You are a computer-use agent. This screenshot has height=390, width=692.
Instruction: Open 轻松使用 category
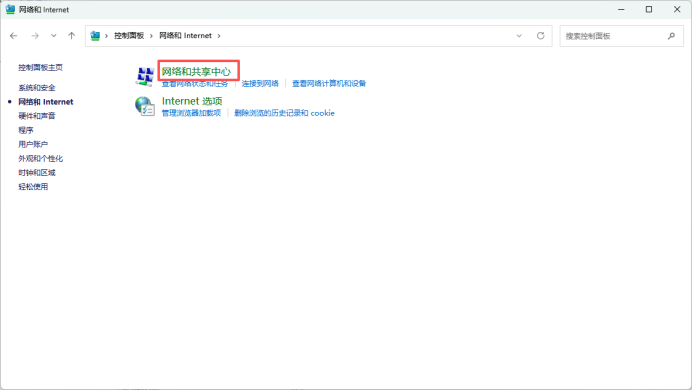tap(33, 187)
